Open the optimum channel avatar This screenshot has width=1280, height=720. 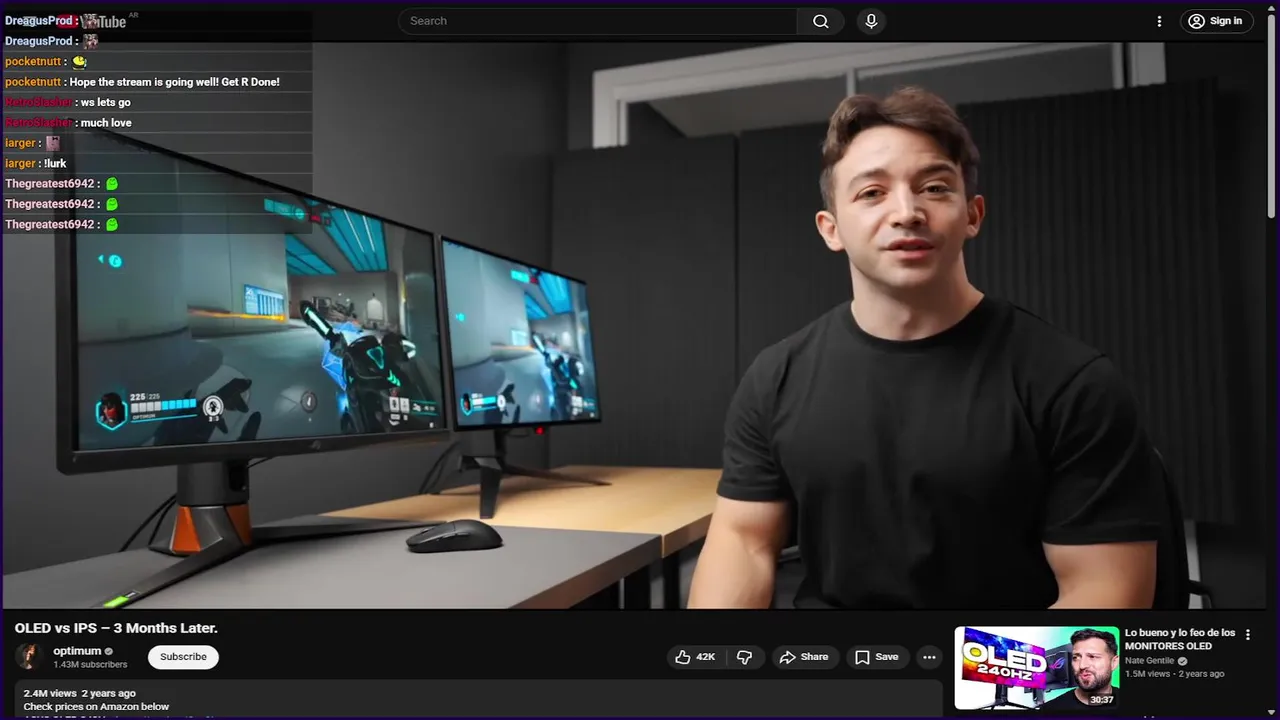point(28,657)
